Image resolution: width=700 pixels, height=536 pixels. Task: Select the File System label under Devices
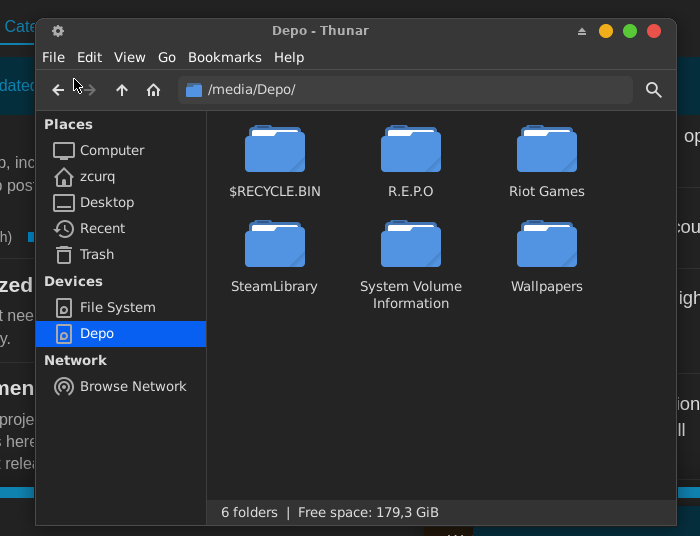[x=118, y=307]
